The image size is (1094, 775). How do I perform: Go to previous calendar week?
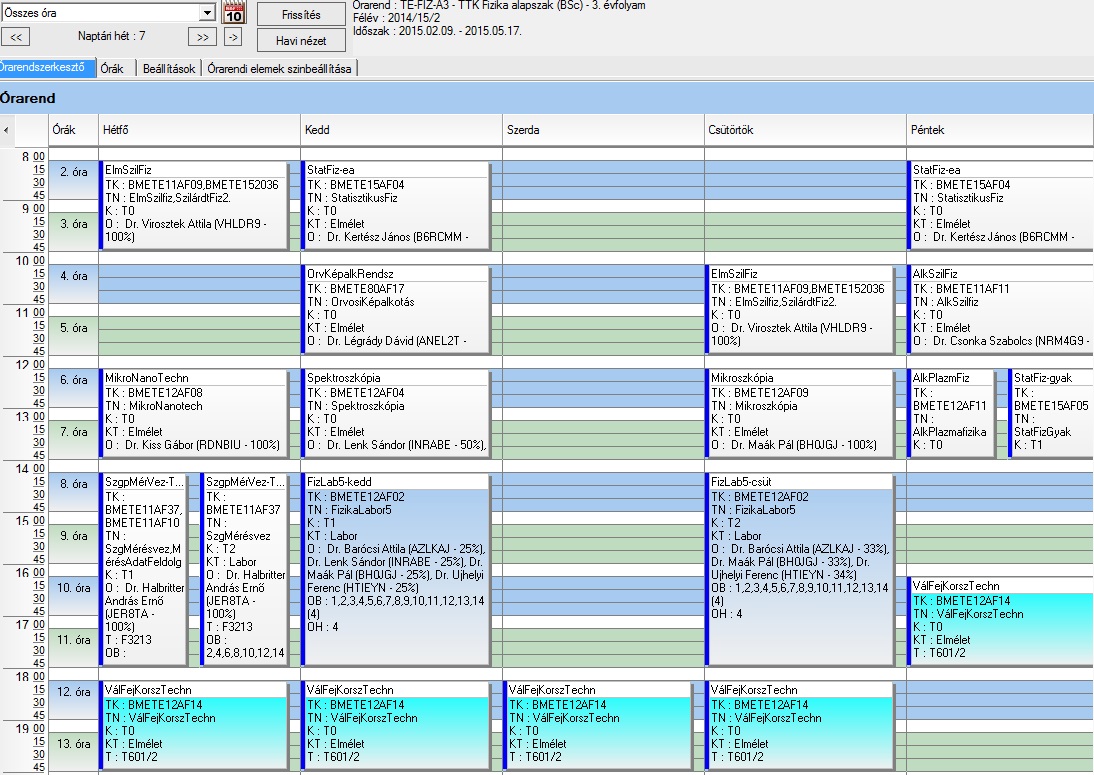coord(16,37)
